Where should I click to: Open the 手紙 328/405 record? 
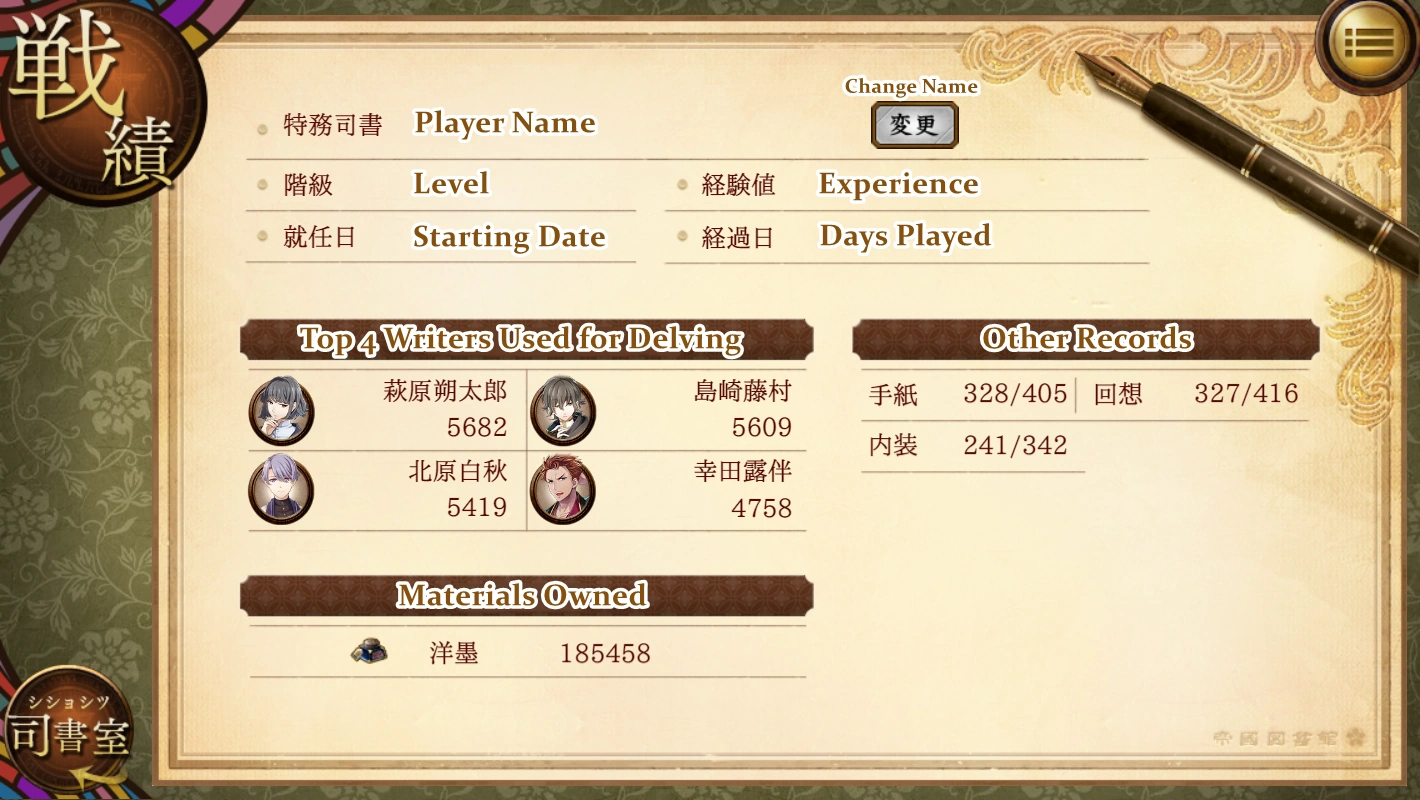pos(968,394)
